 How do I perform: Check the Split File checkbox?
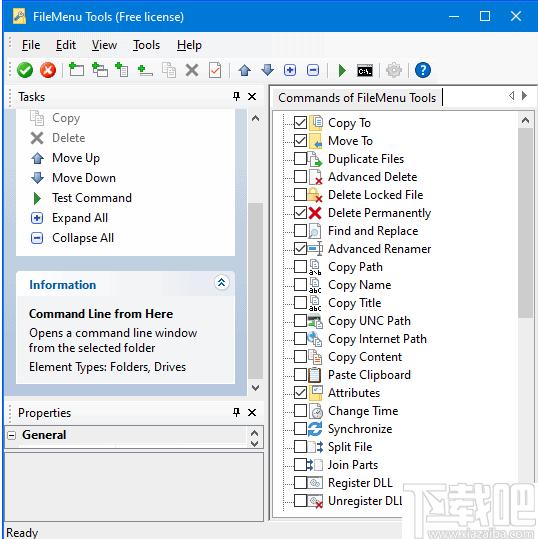(x=300, y=447)
